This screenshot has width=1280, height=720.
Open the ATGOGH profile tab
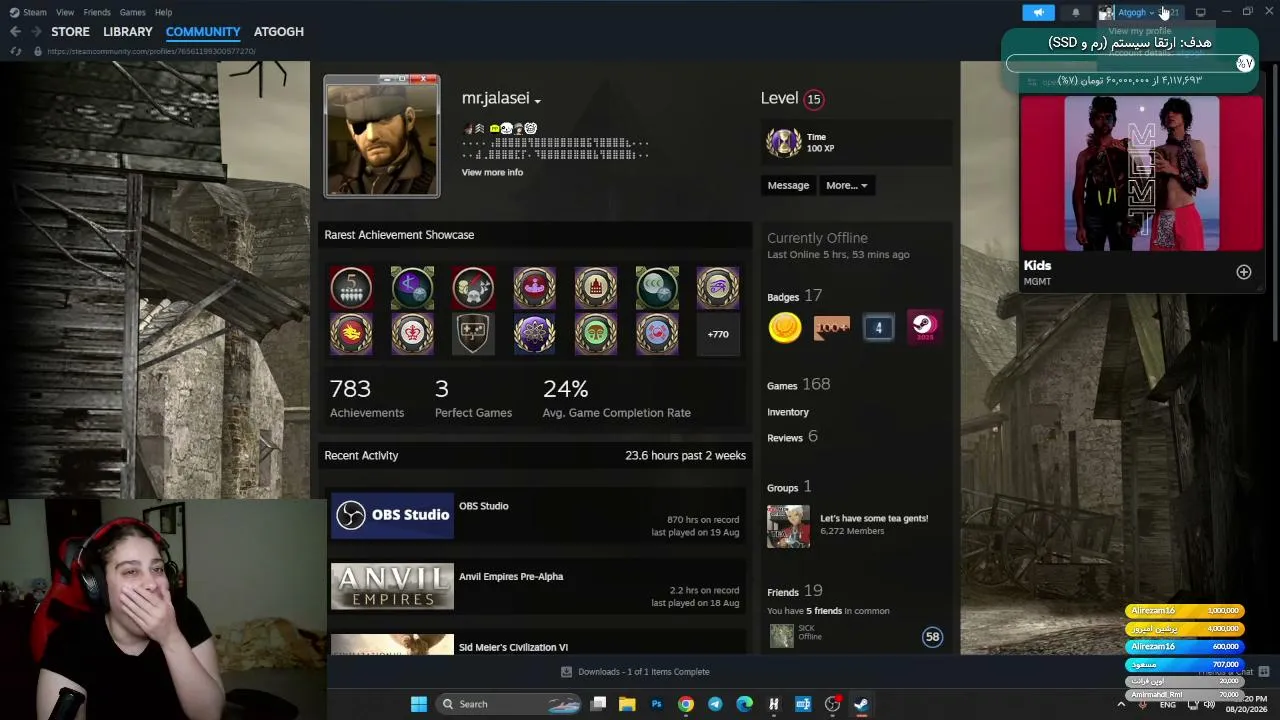[x=279, y=32]
